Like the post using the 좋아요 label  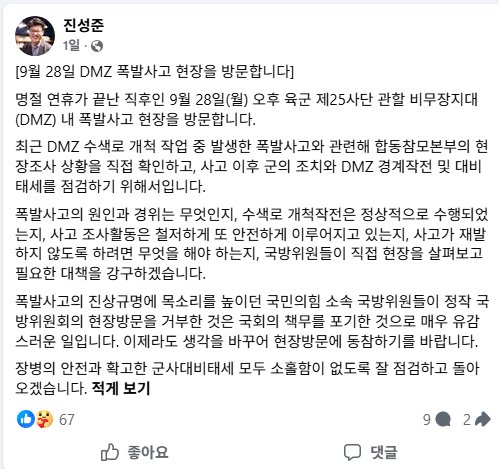click(148, 452)
